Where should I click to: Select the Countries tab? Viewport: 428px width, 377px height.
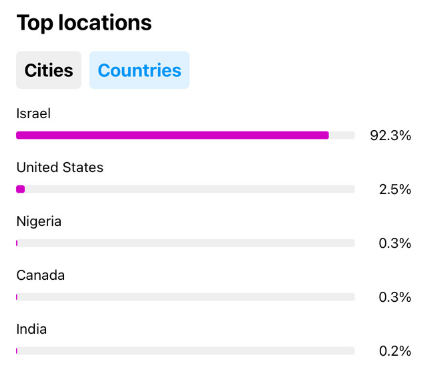click(x=139, y=70)
